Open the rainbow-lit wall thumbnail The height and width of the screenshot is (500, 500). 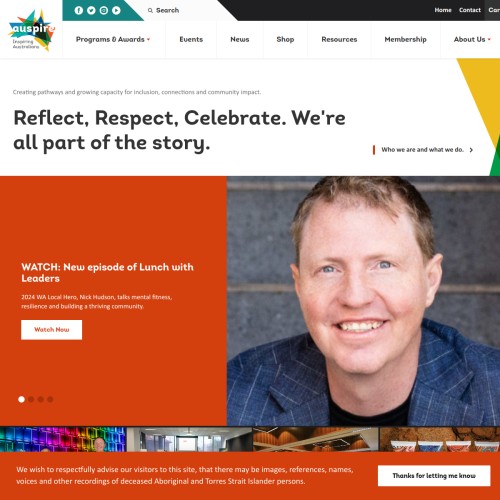click(63, 439)
